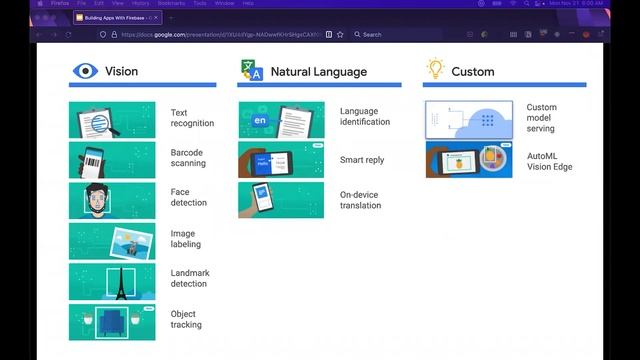Open the Tools menu
This screenshot has width=640, height=360.
[200, 3]
